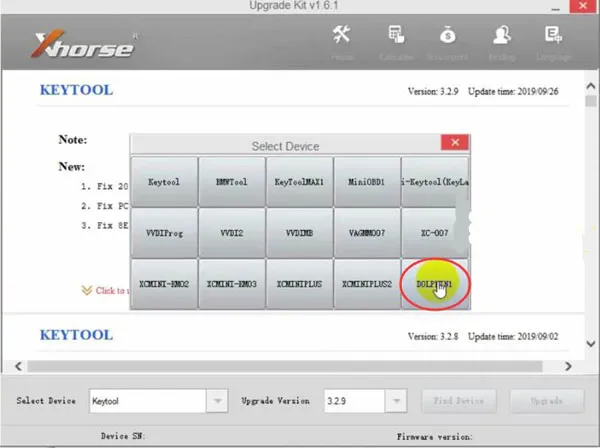This screenshot has height=448, width=600.
Task: Choose MiniOBD1 device
Action: [367, 182]
